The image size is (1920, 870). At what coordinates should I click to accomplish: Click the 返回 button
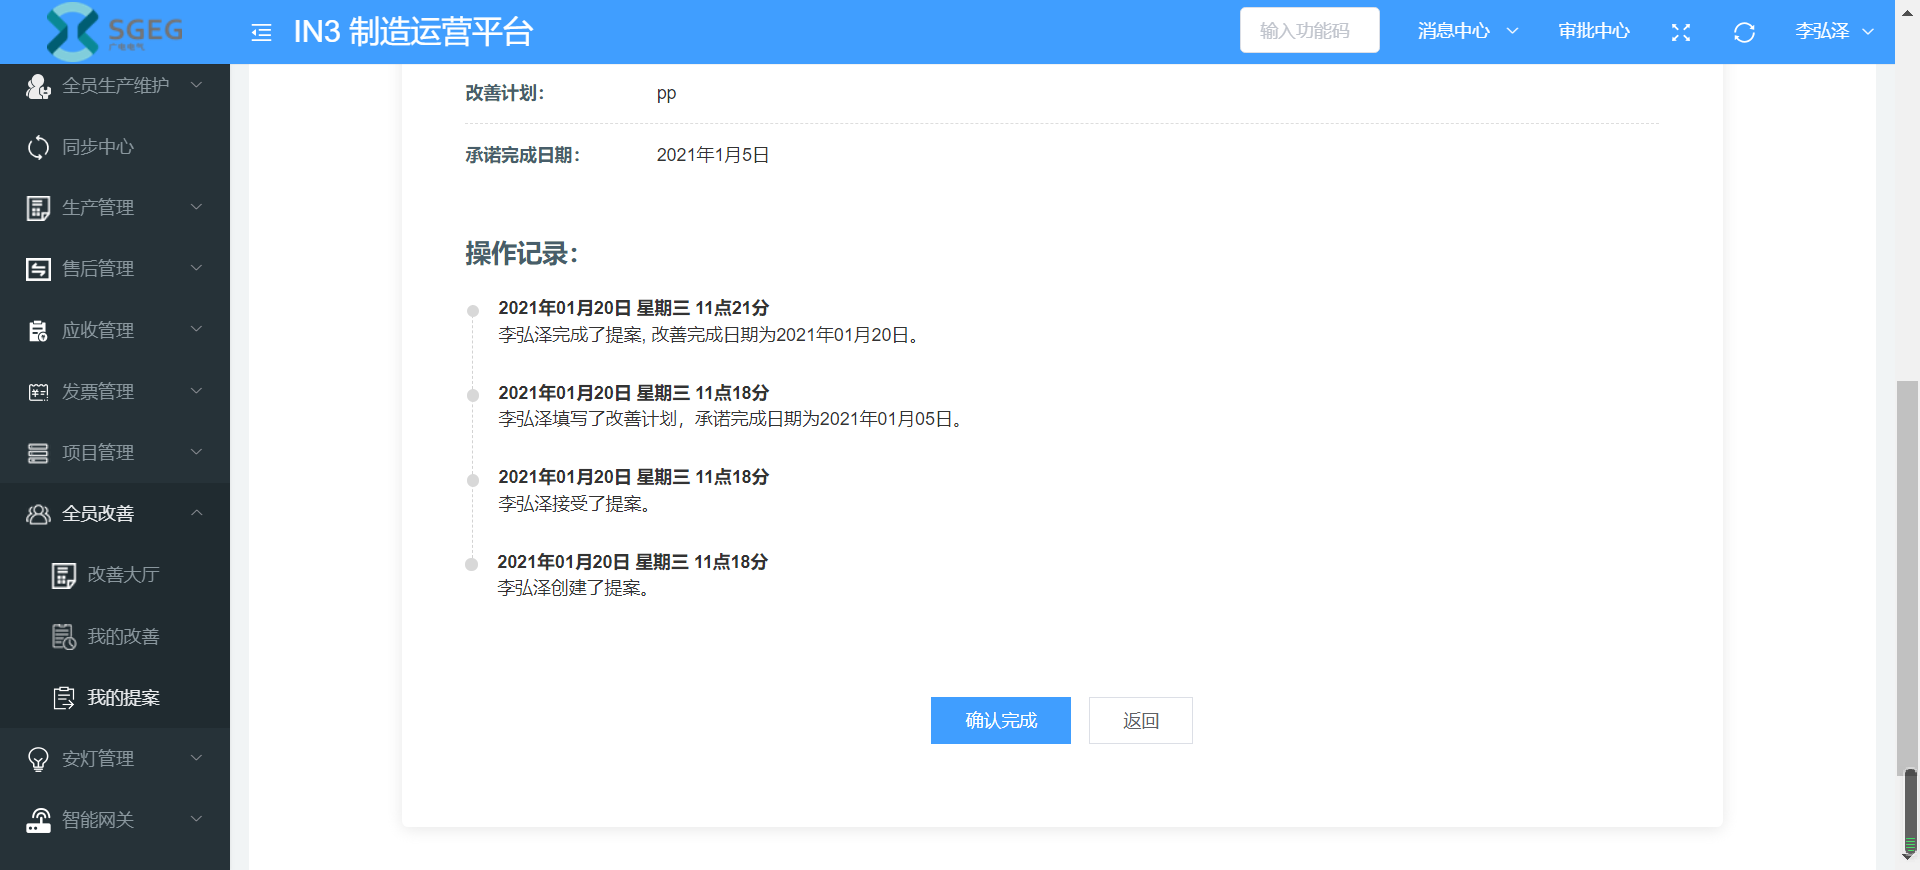click(x=1140, y=720)
